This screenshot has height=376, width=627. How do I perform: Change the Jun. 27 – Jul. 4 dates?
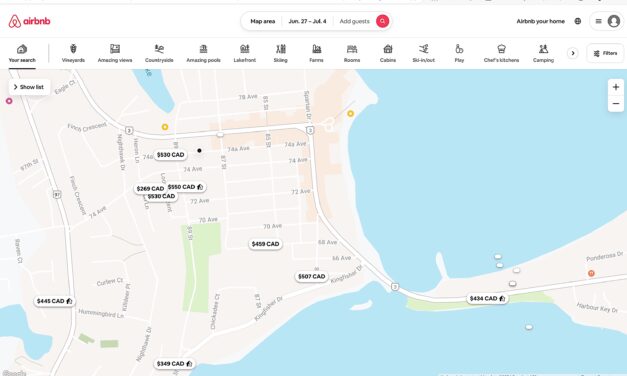(x=307, y=21)
